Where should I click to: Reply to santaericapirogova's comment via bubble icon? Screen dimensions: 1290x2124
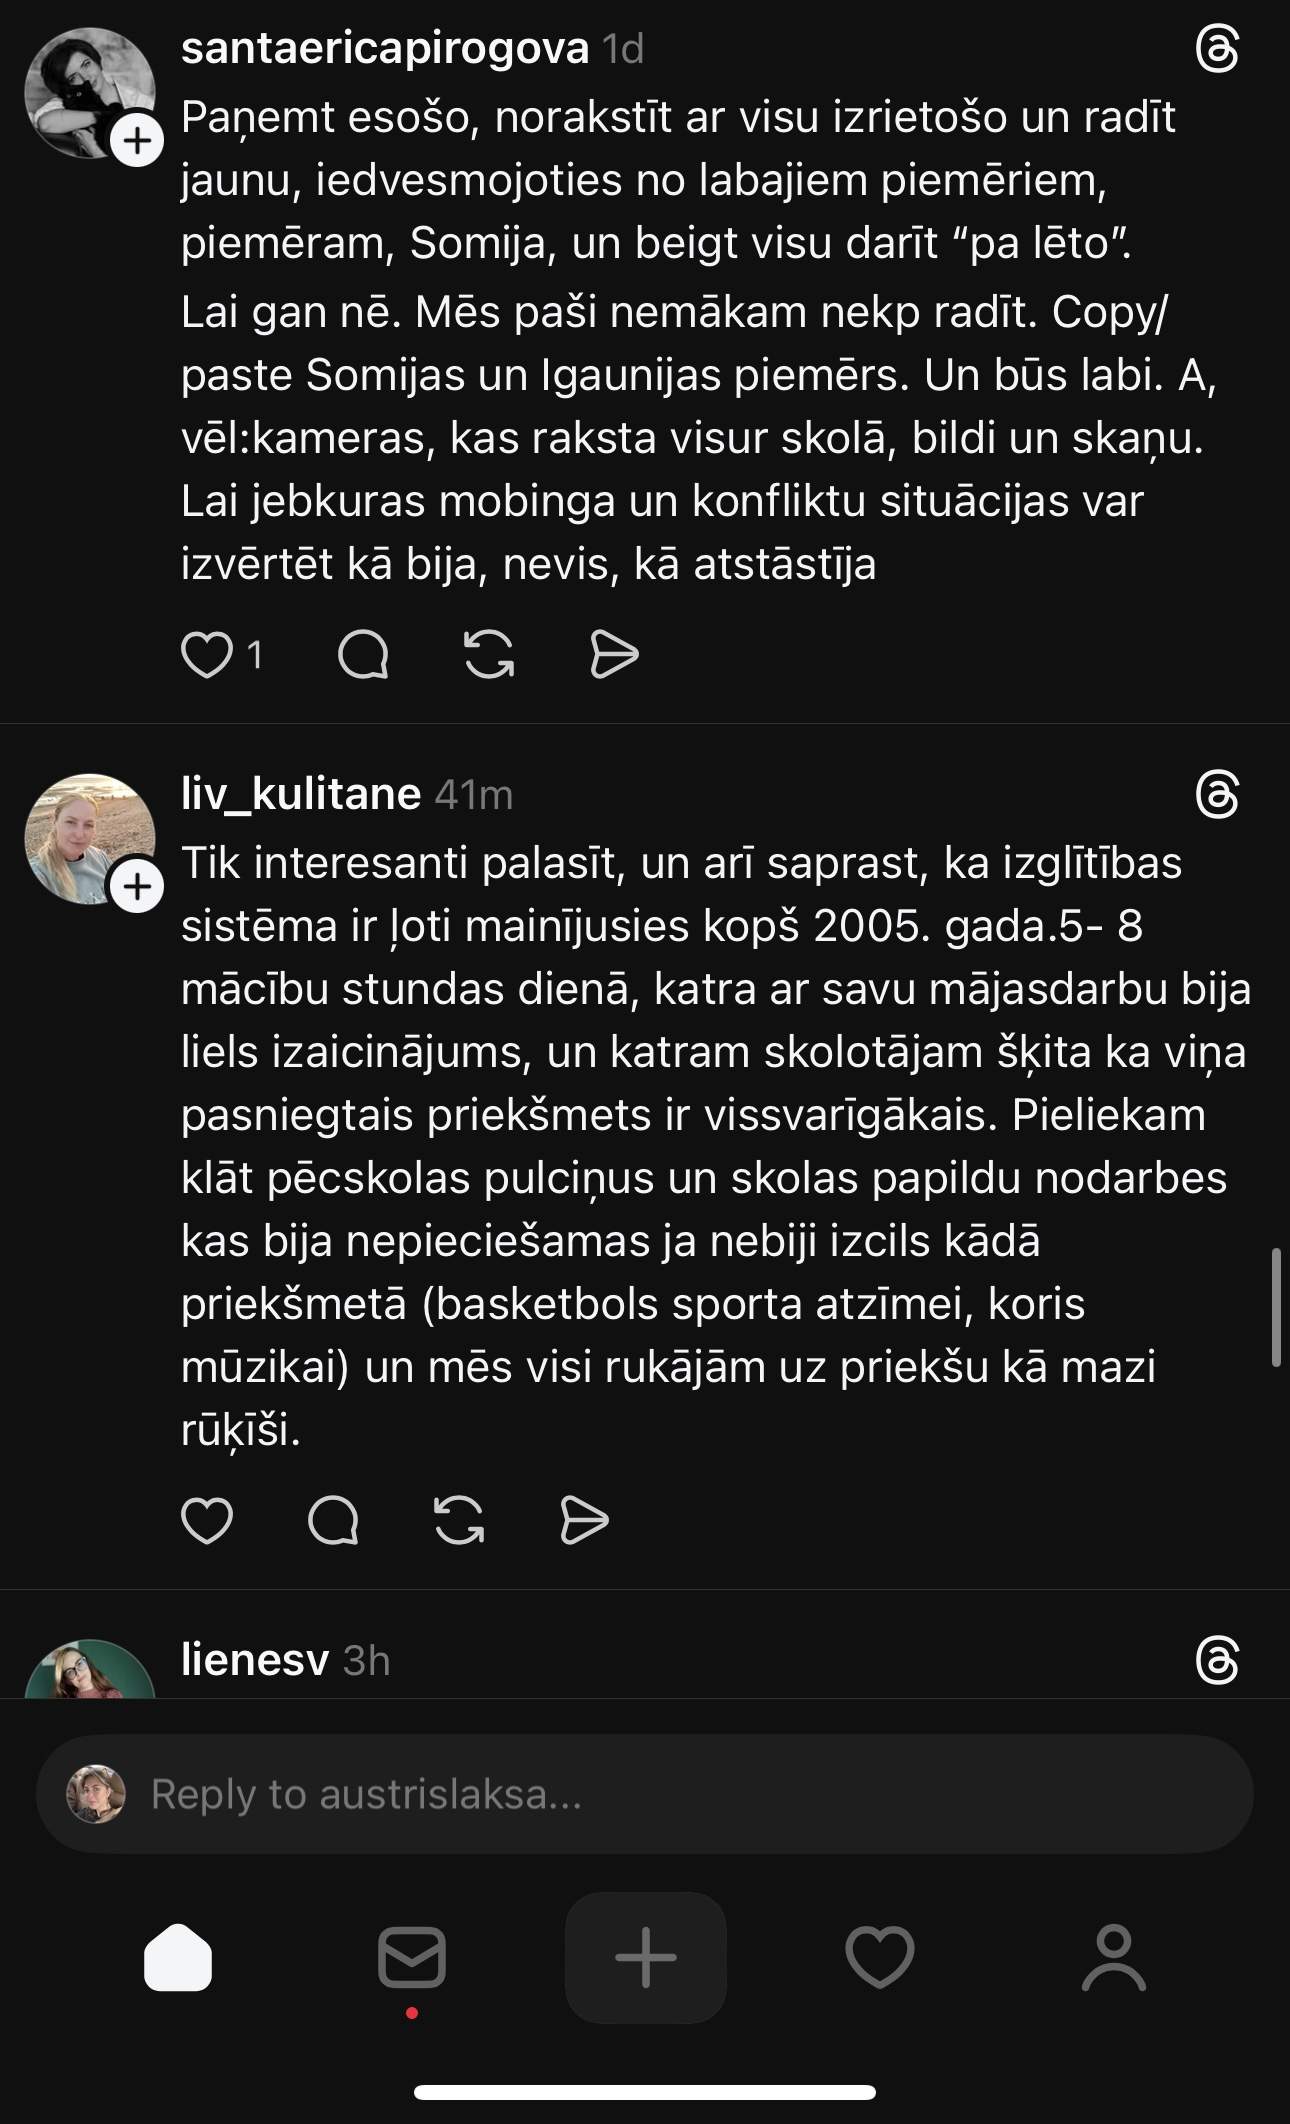pyautogui.click(x=363, y=655)
